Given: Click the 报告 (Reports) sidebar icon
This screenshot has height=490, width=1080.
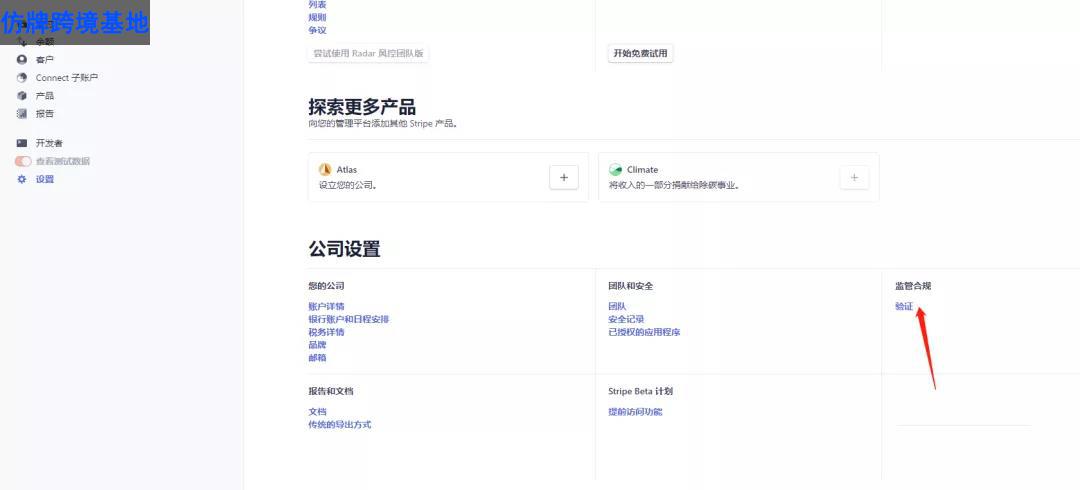Looking at the screenshot, I should (22, 114).
